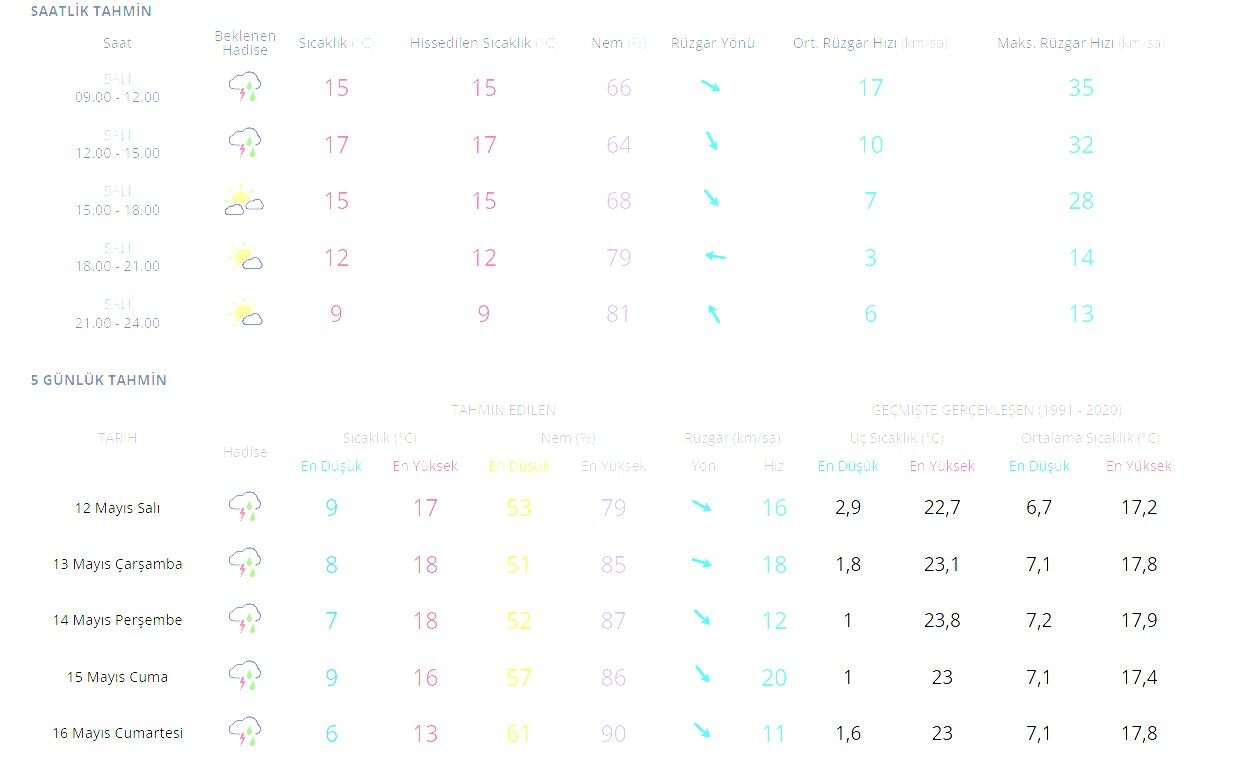The image size is (1259, 766).
Task: Click the 13 Mayıs Çarşamba date label
Action: (117, 564)
